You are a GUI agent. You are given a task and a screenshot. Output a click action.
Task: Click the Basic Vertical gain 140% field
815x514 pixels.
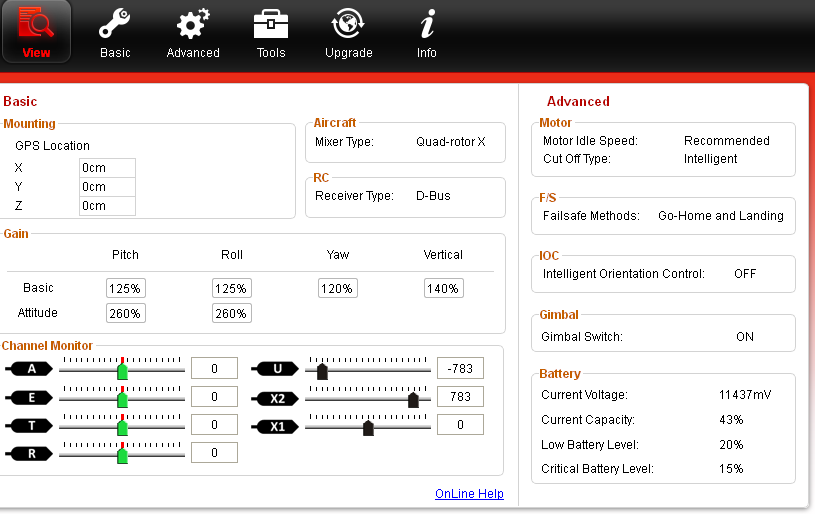pos(444,288)
